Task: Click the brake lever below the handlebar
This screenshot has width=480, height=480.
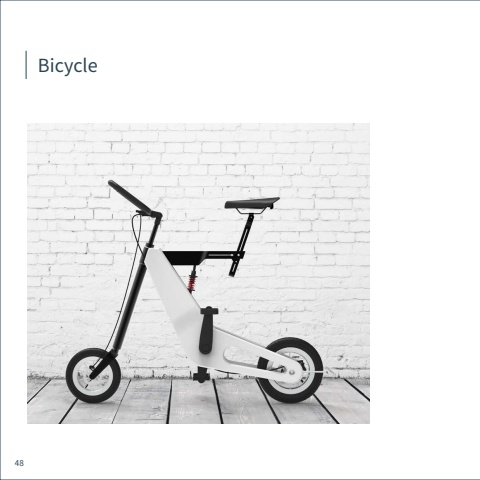Action: click(143, 212)
